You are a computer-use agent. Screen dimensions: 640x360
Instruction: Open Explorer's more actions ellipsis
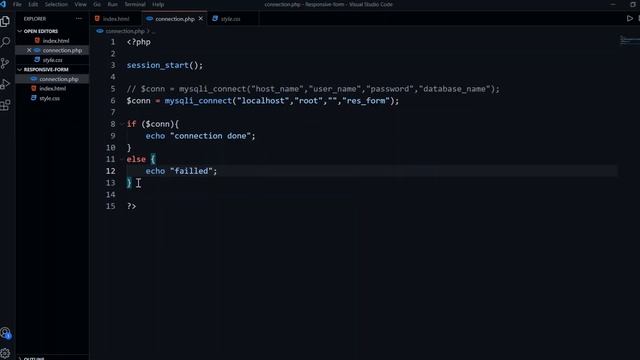(x=79, y=19)
